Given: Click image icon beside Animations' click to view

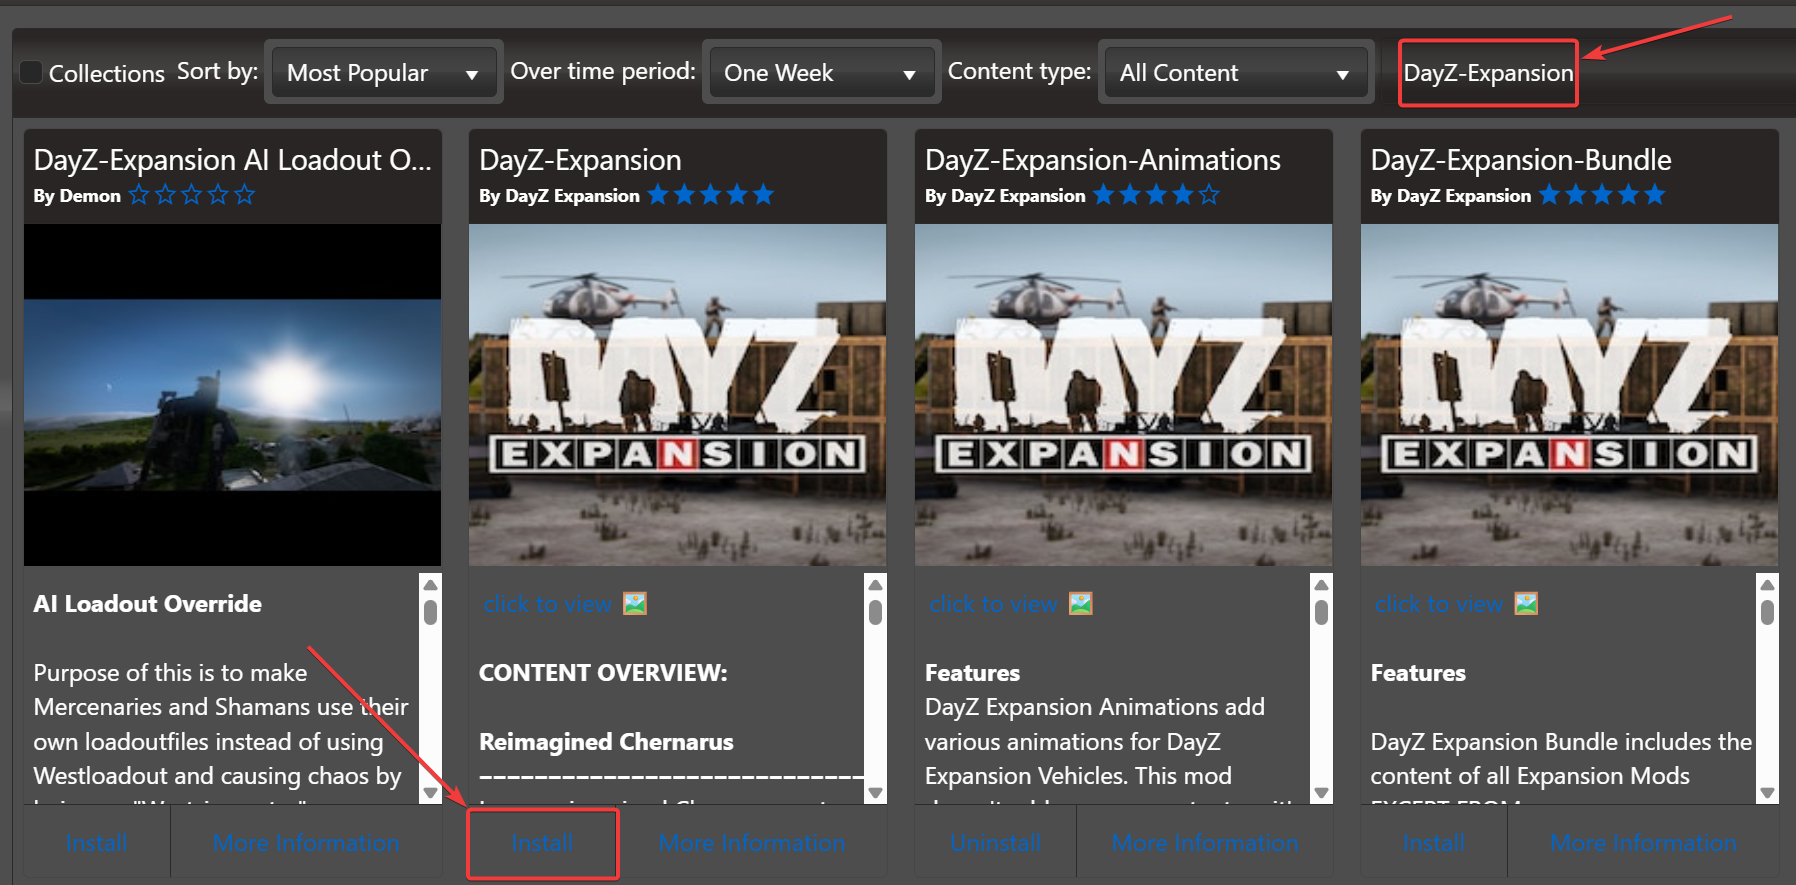Looking at the screenshot, I should (1081, 603).
